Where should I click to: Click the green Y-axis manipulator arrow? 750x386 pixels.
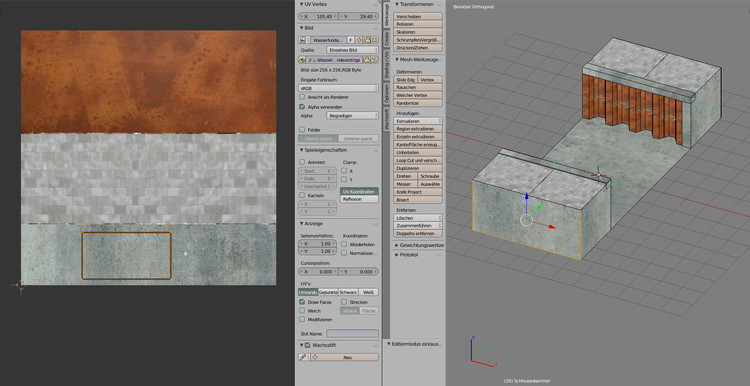click(x=540, y=207)
